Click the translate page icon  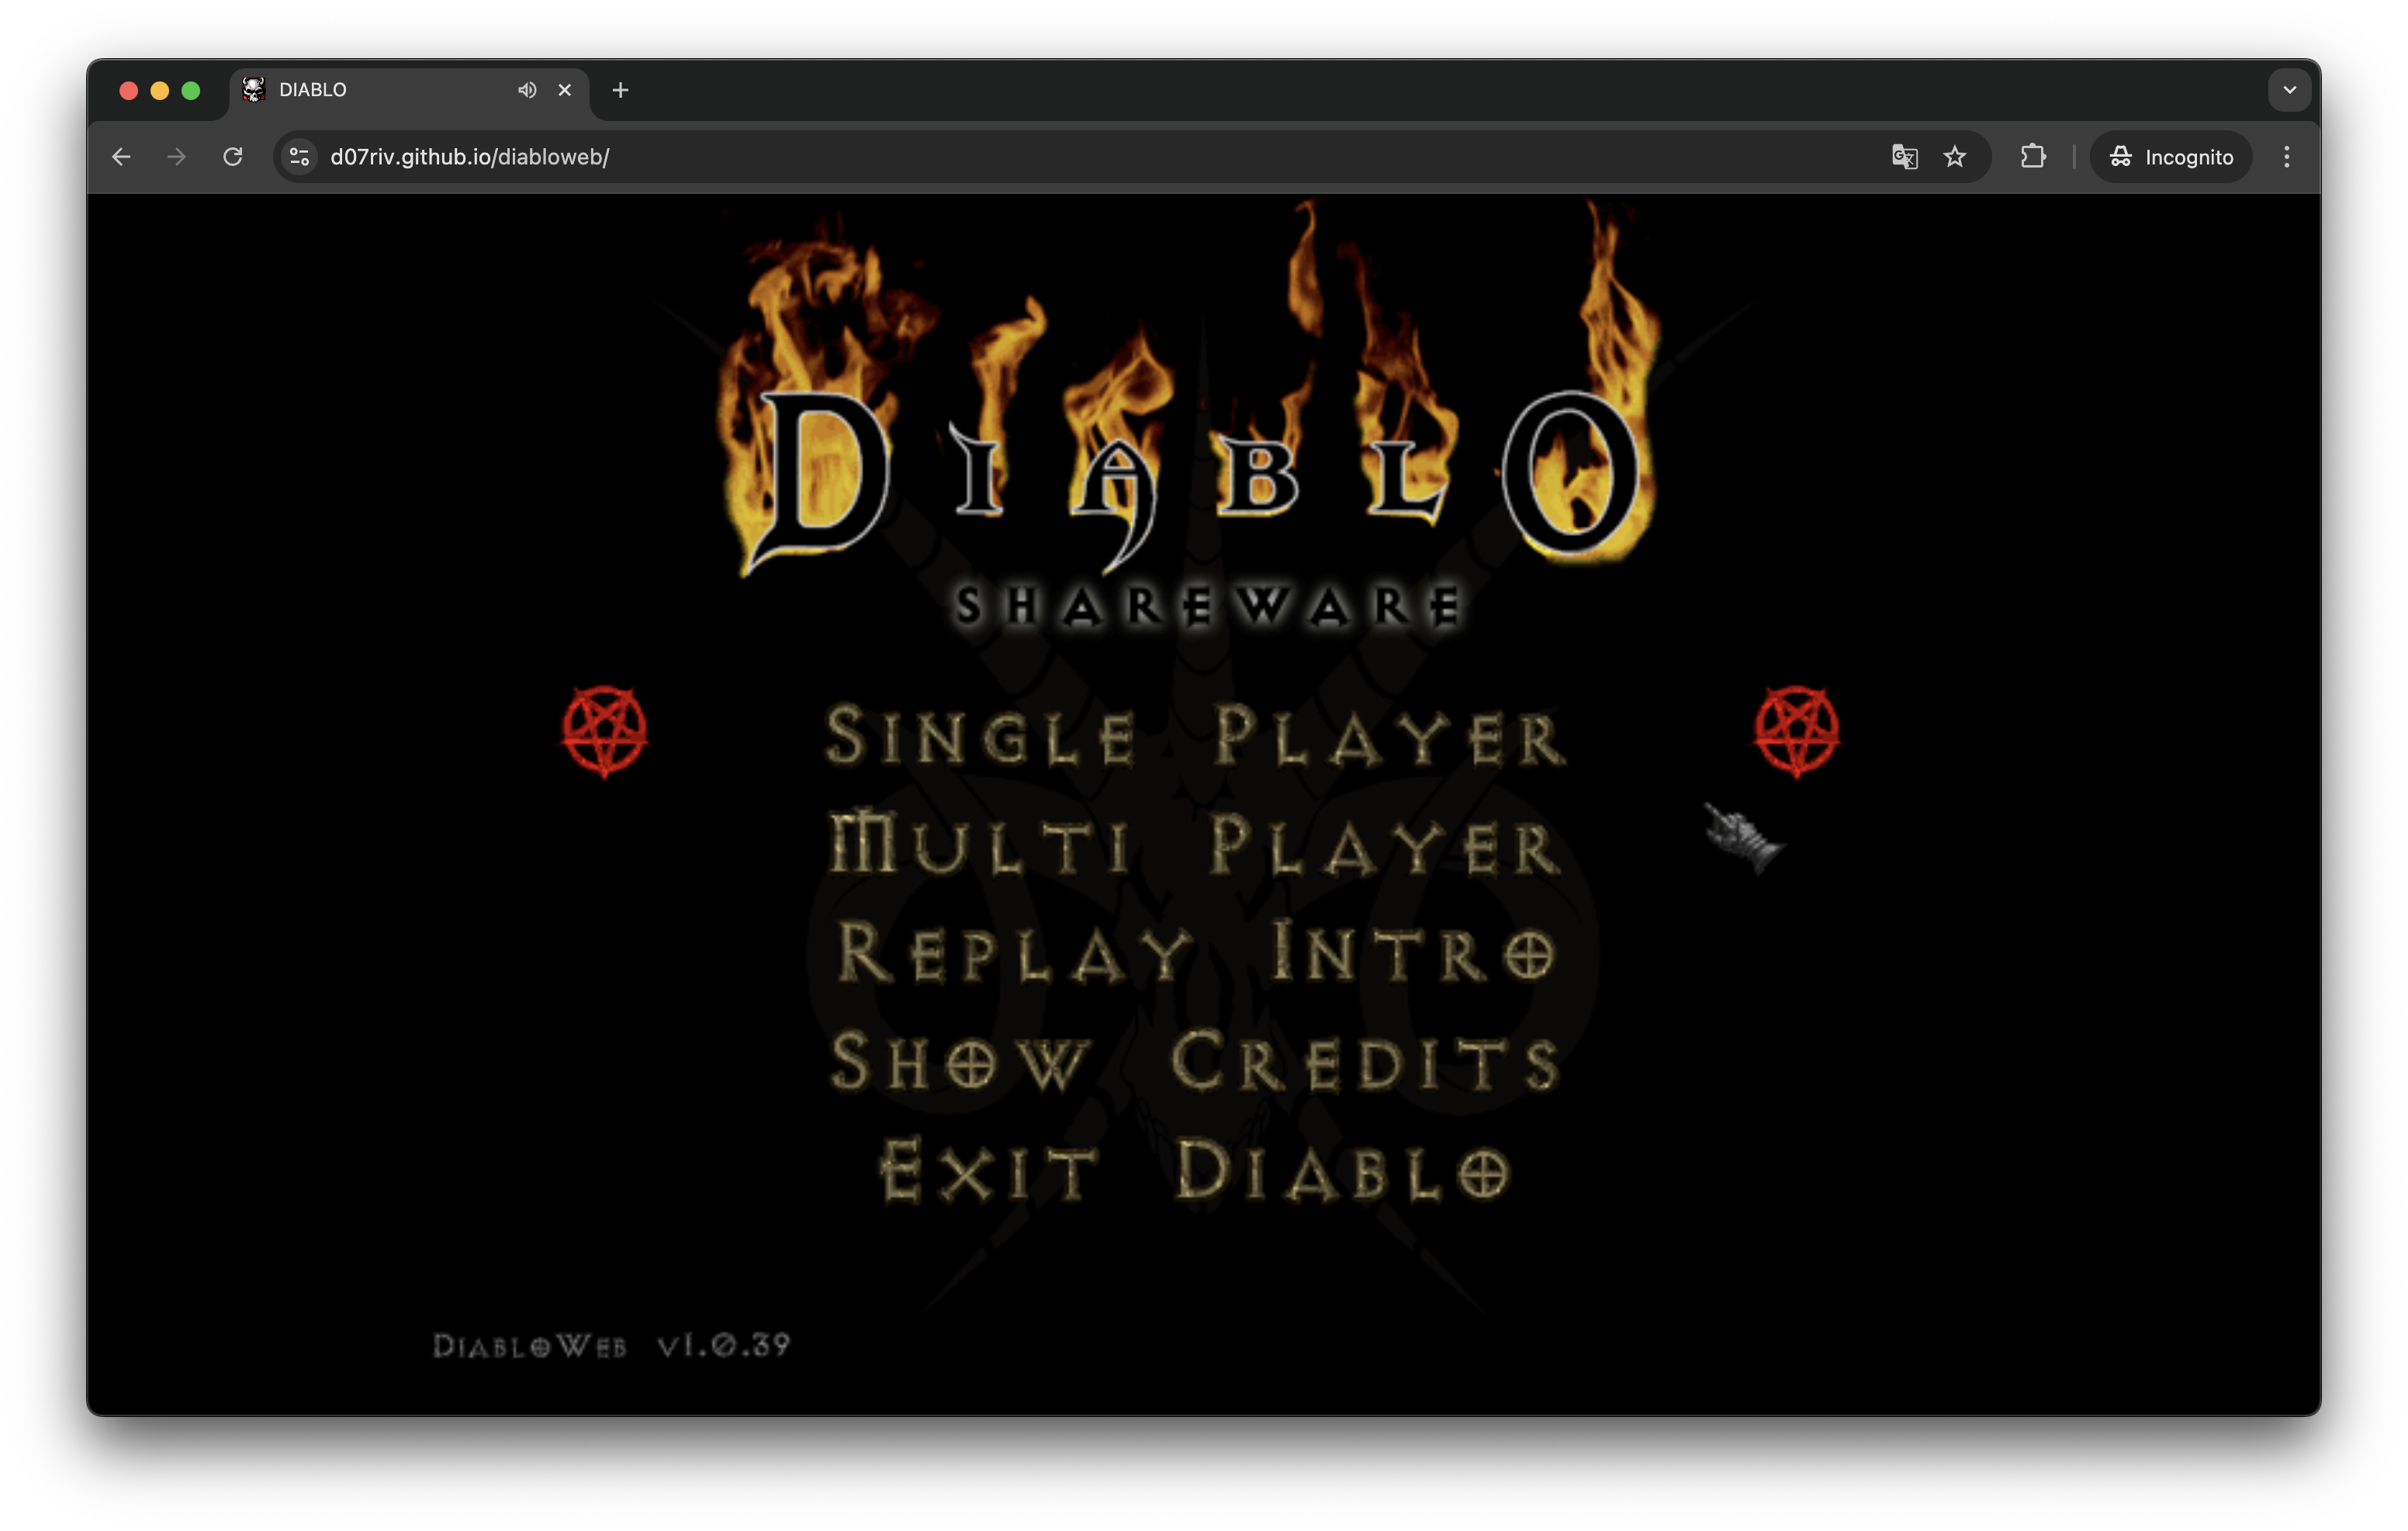point(1904,157)
